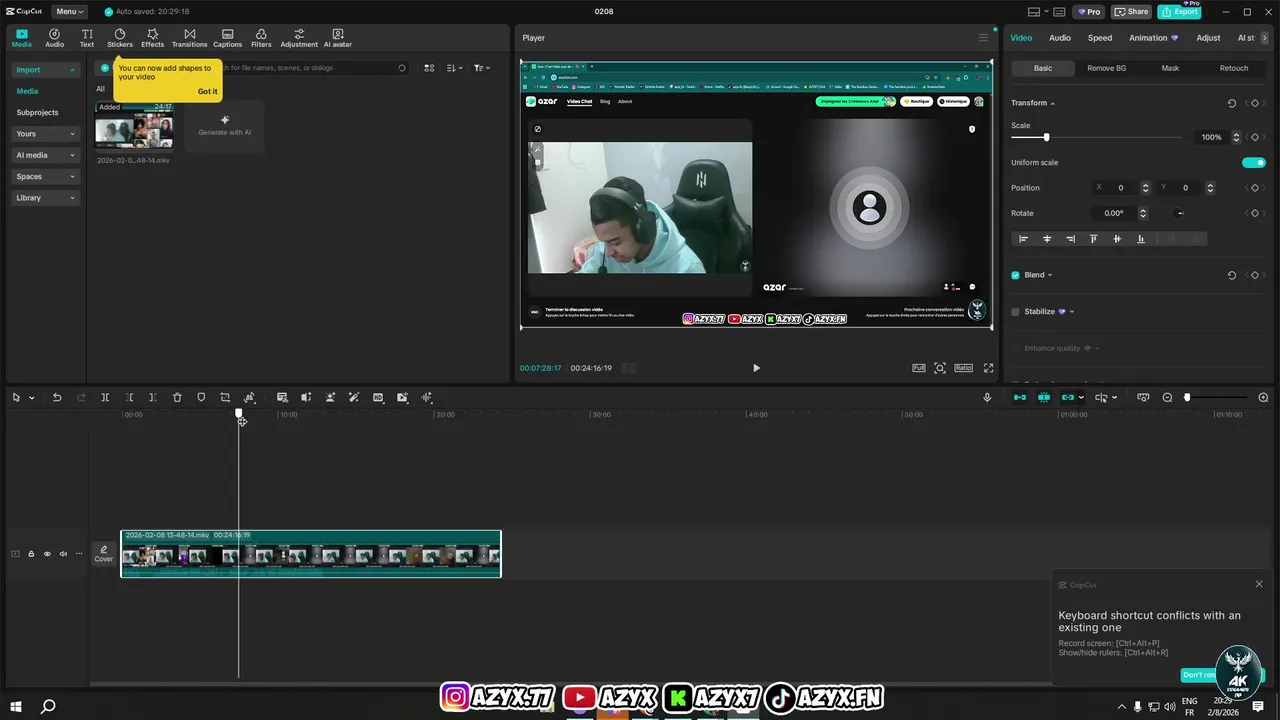Open the Player hamburger menu
Screen dimensions: 1280x720
point(983,38)
